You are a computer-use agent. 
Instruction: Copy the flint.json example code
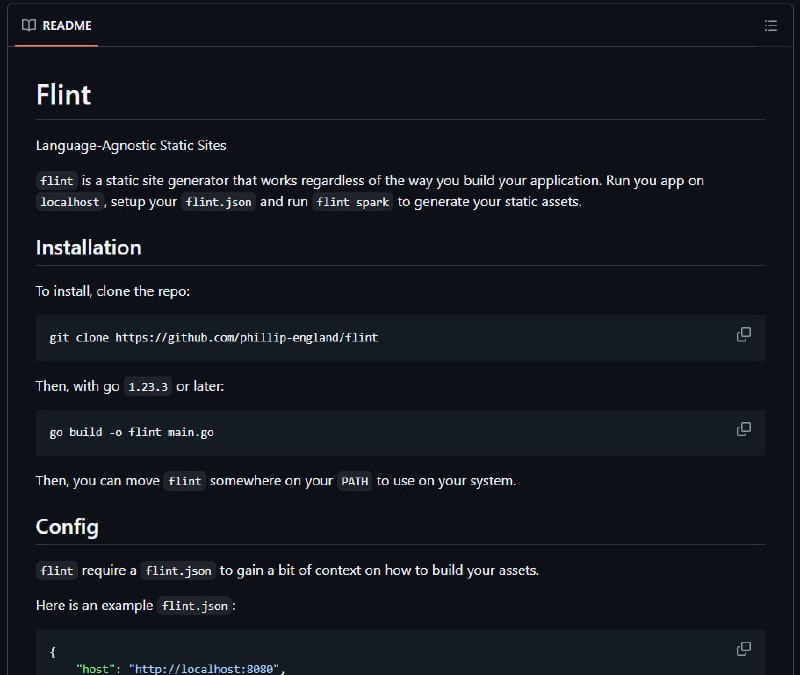[743, 649]
